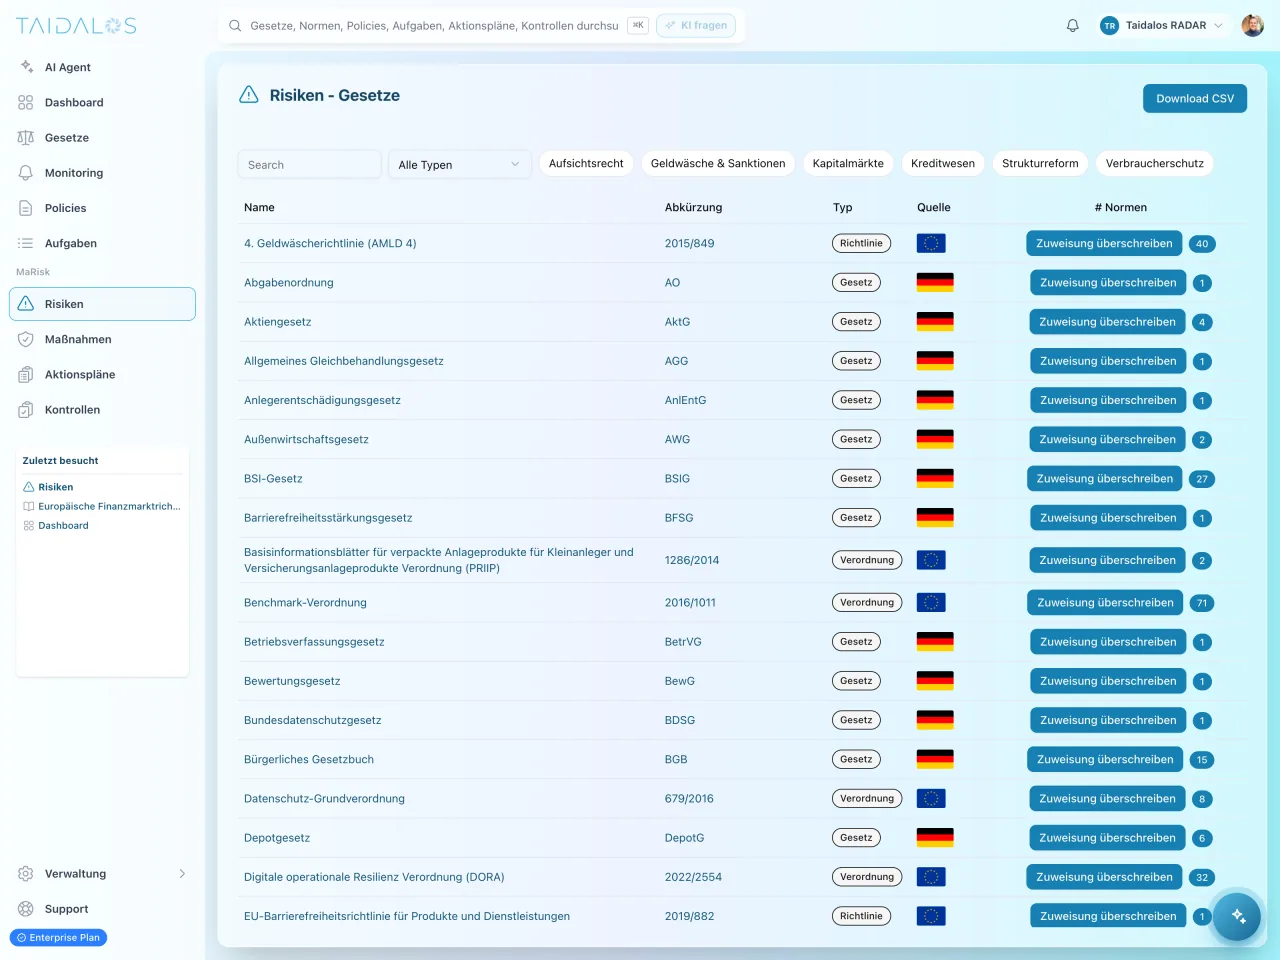Click the Aktionspläne clipboard icon

click(x=26, y=375)
